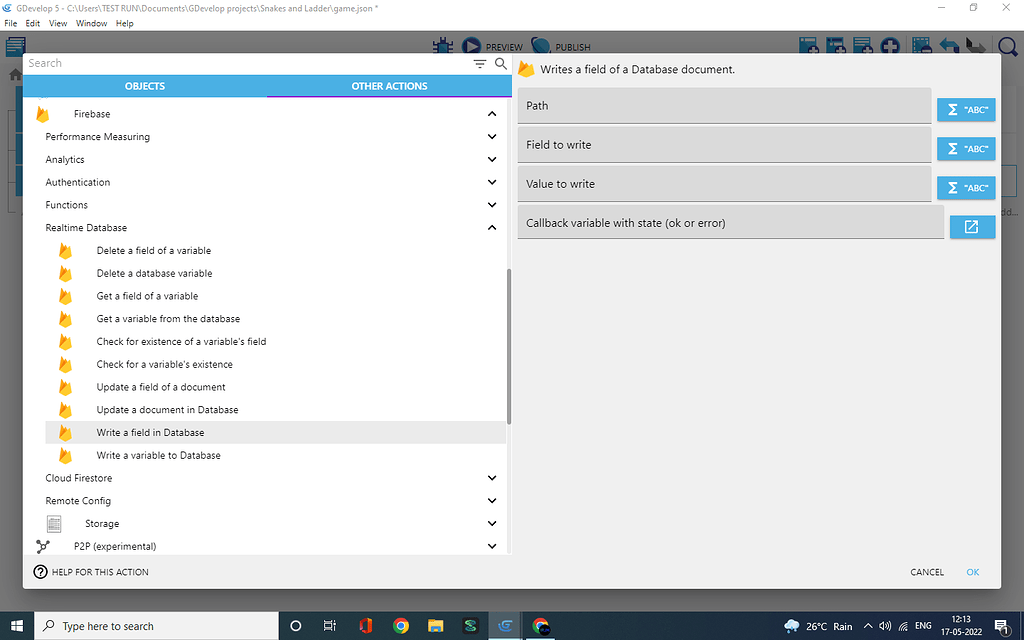Image resolution: width=1024 pixels, height=640 pixels.
Task: Open variable picker for the Callback variable
Action: pos(972,227)
